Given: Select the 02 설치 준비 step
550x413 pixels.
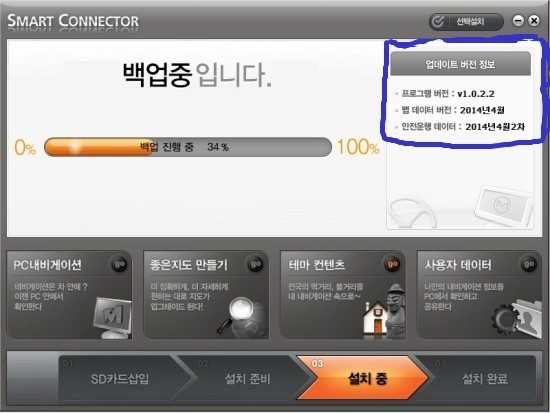Looking at the screenshot, I should coord(248,378).
